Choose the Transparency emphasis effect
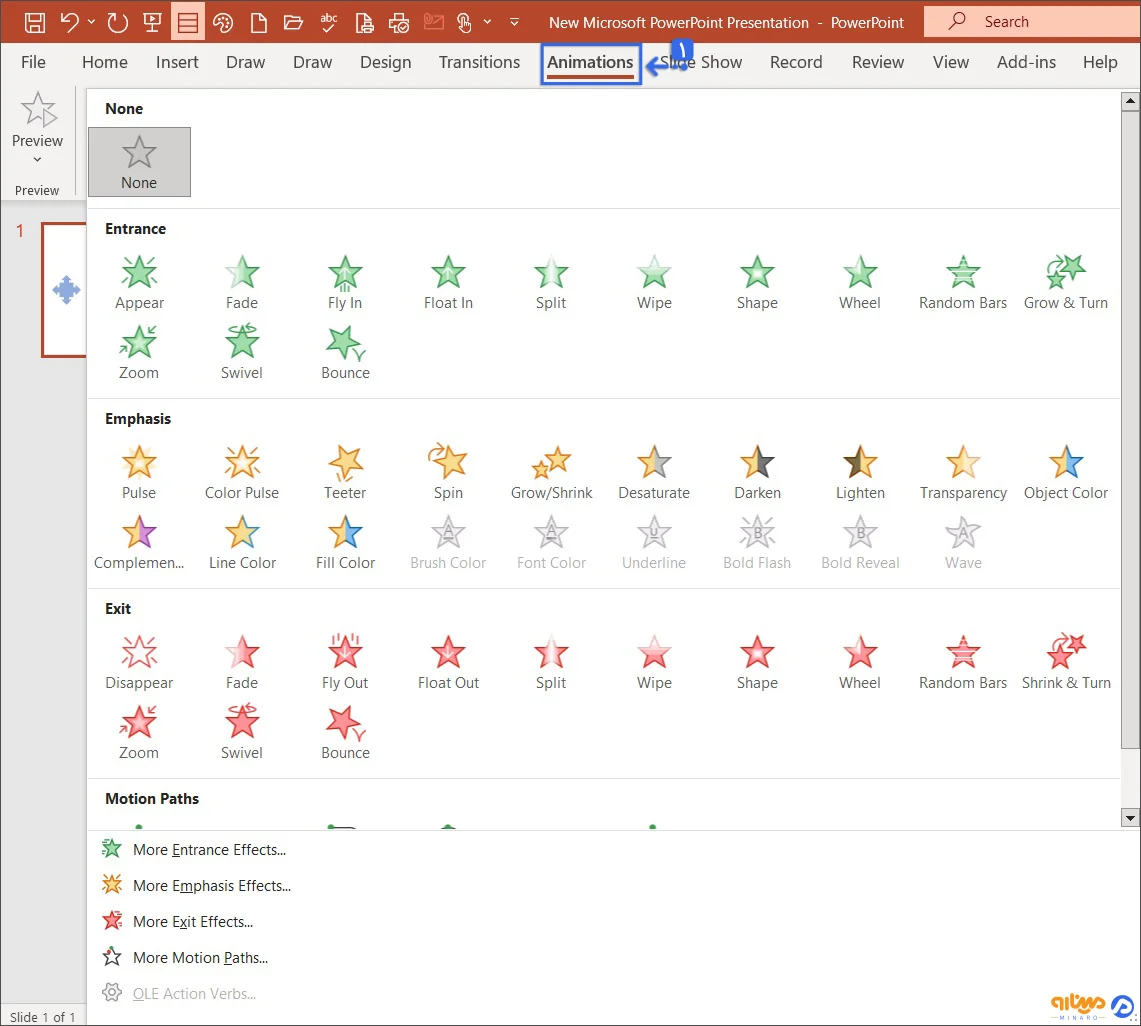This screenshot has width=1141, height=1026. coord(963,473)
